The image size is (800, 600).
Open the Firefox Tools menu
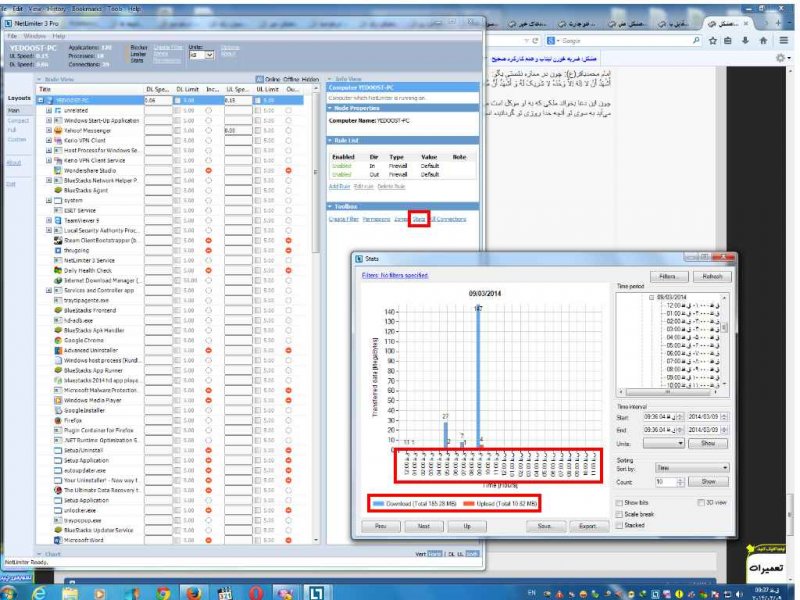(115, 9)
